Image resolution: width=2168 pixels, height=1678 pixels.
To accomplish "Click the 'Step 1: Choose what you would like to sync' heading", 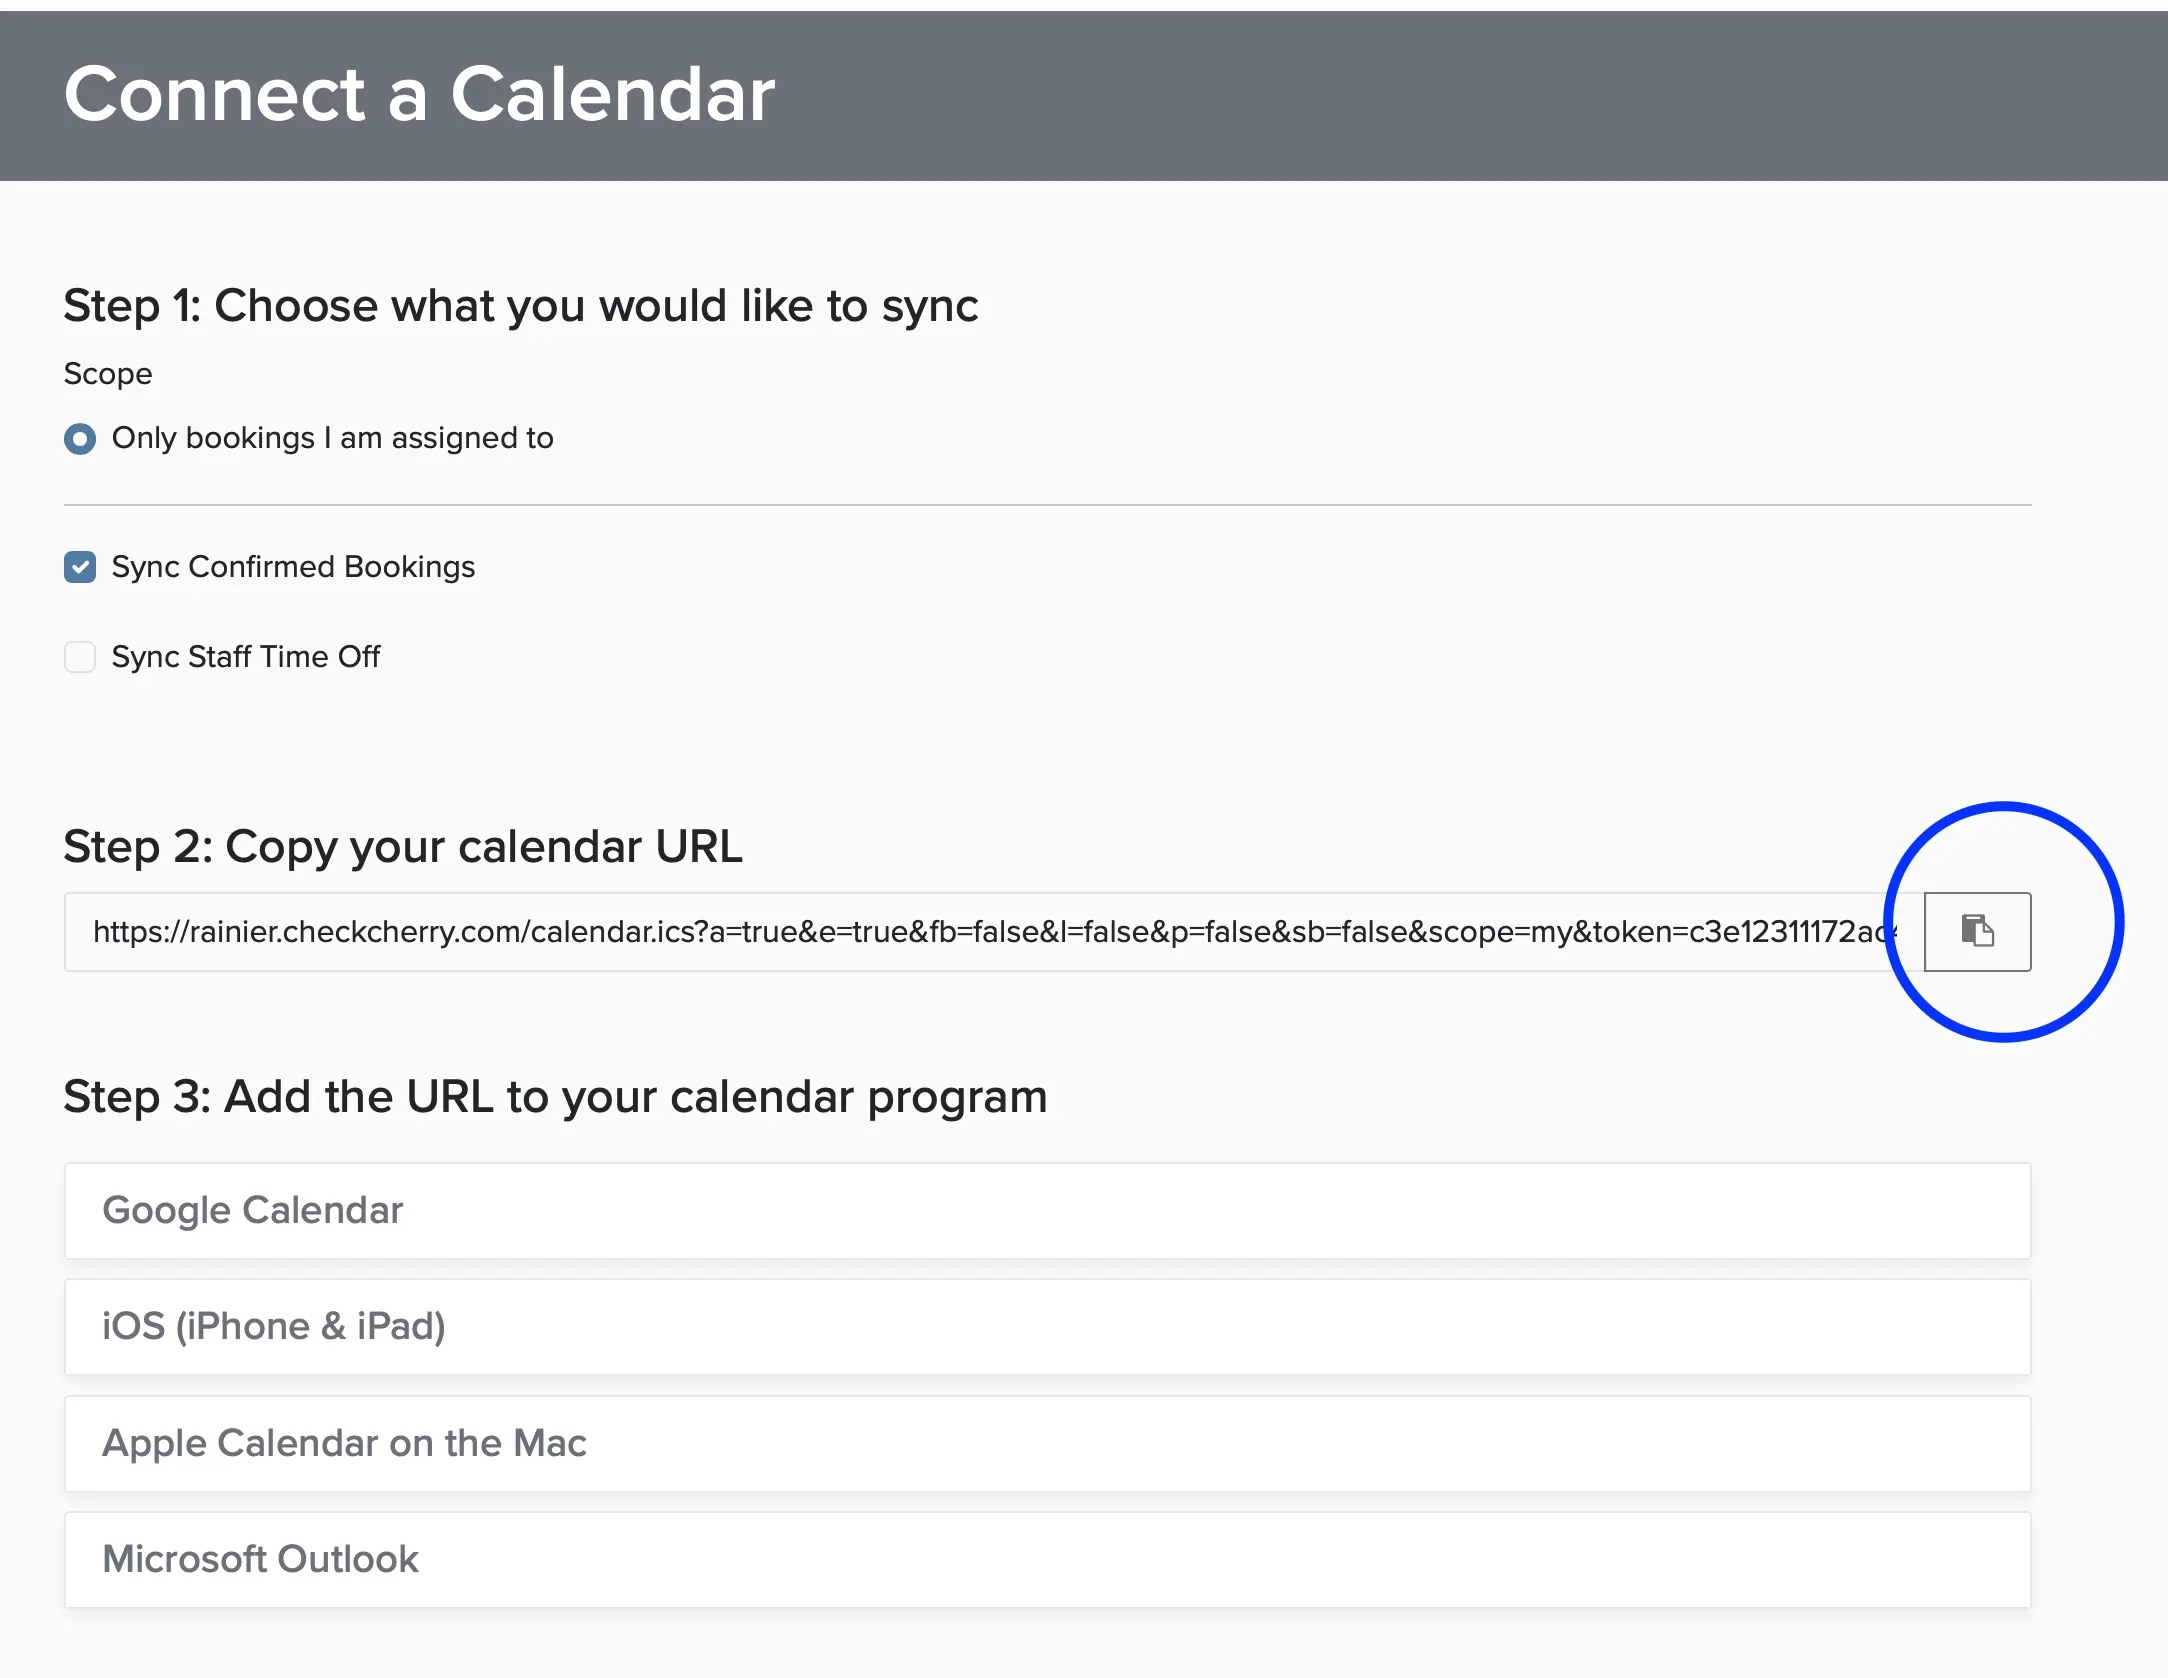I will pos(521,306).
